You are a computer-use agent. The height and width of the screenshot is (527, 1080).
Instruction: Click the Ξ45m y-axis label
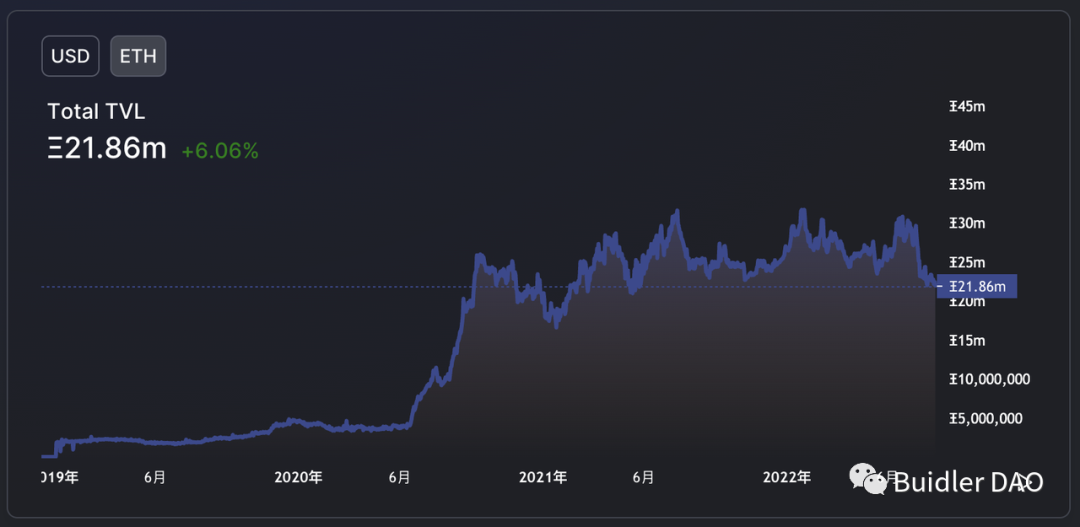point(967,107)
